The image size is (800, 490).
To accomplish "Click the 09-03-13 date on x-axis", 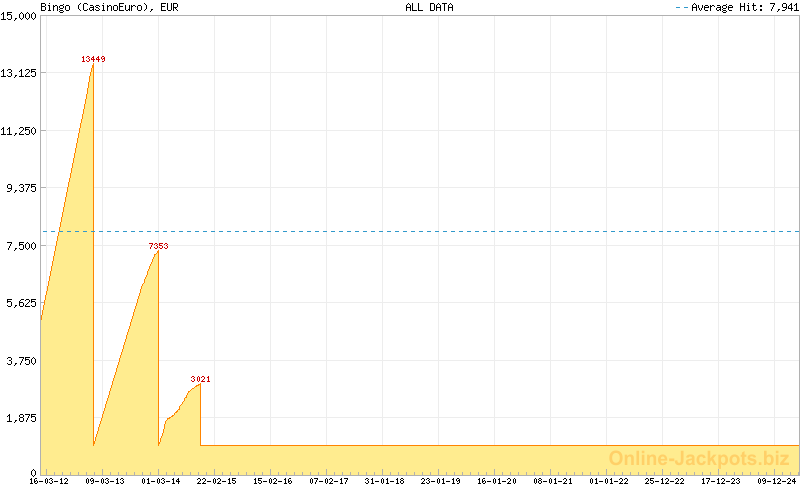I will point(105,481).
